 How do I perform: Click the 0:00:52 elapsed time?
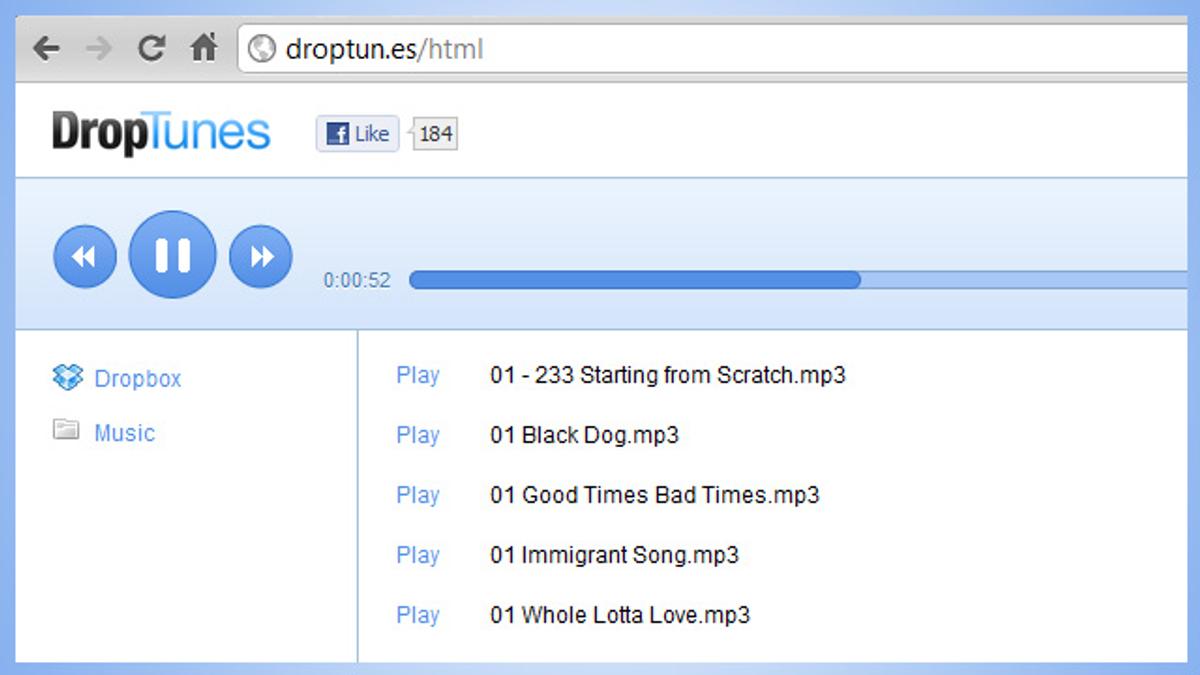point(357,280)
